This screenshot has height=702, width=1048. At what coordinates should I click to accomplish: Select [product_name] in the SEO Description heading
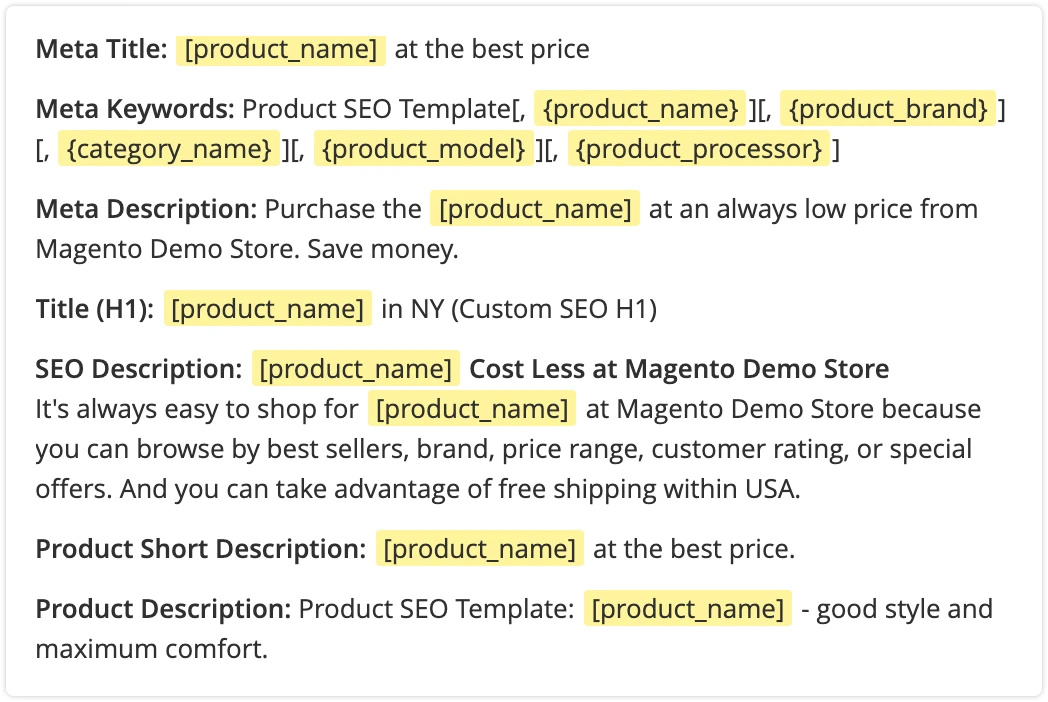tap(356, 369)
